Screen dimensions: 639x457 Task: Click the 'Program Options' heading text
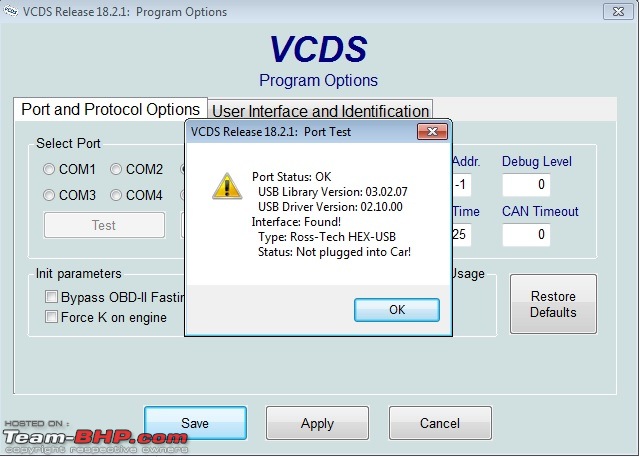tap(318, 80)
